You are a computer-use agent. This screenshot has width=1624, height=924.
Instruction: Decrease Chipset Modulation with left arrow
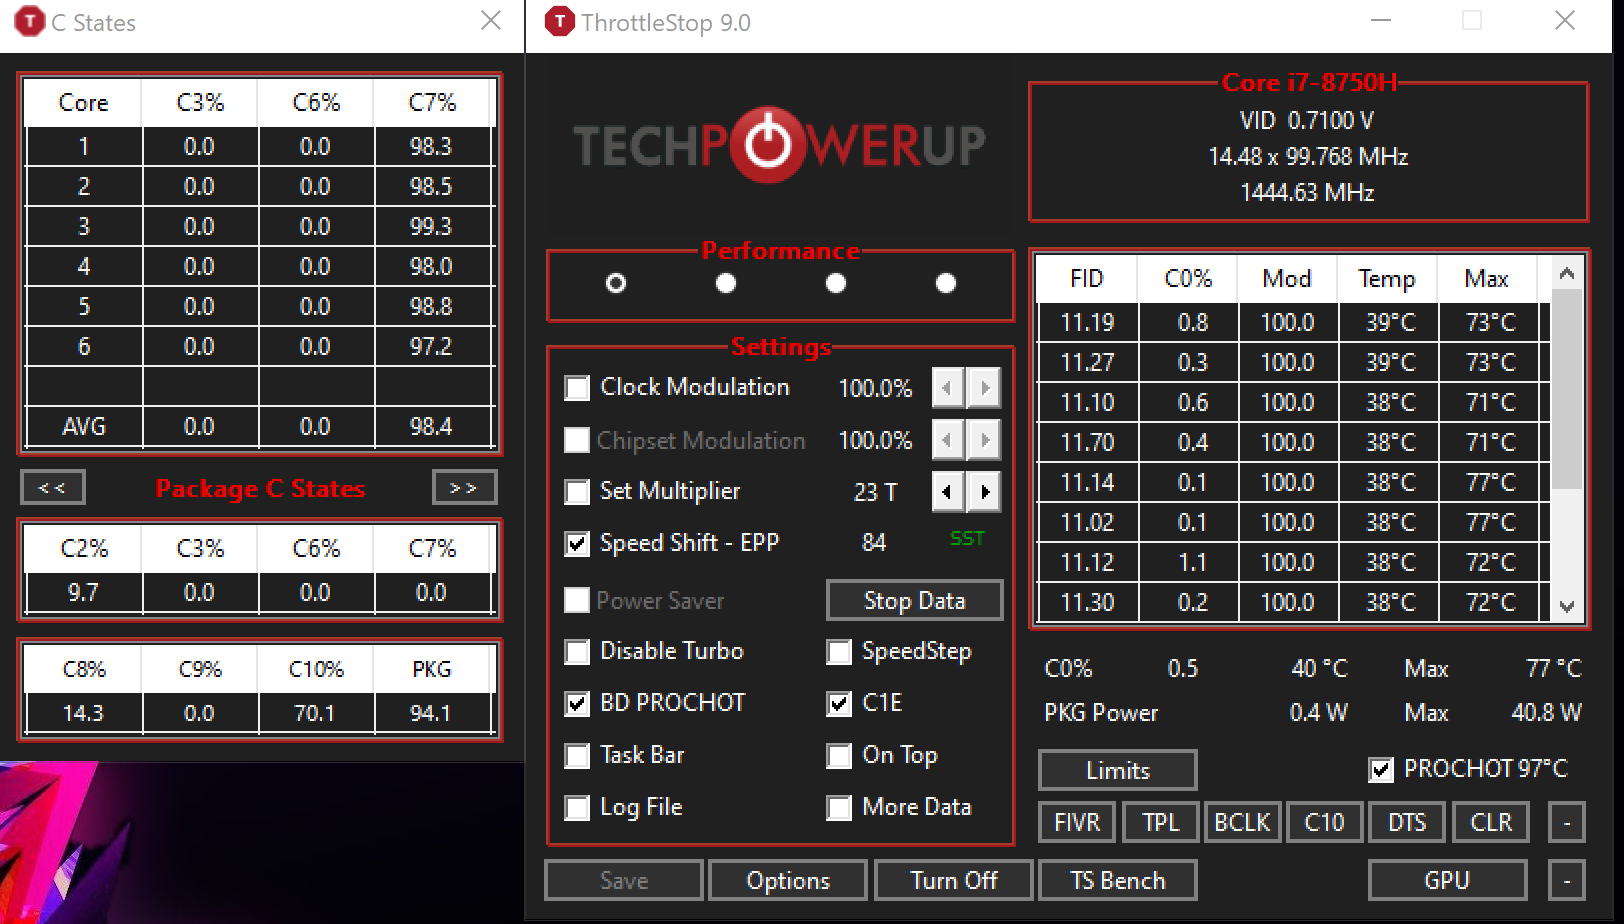point(947,440)
